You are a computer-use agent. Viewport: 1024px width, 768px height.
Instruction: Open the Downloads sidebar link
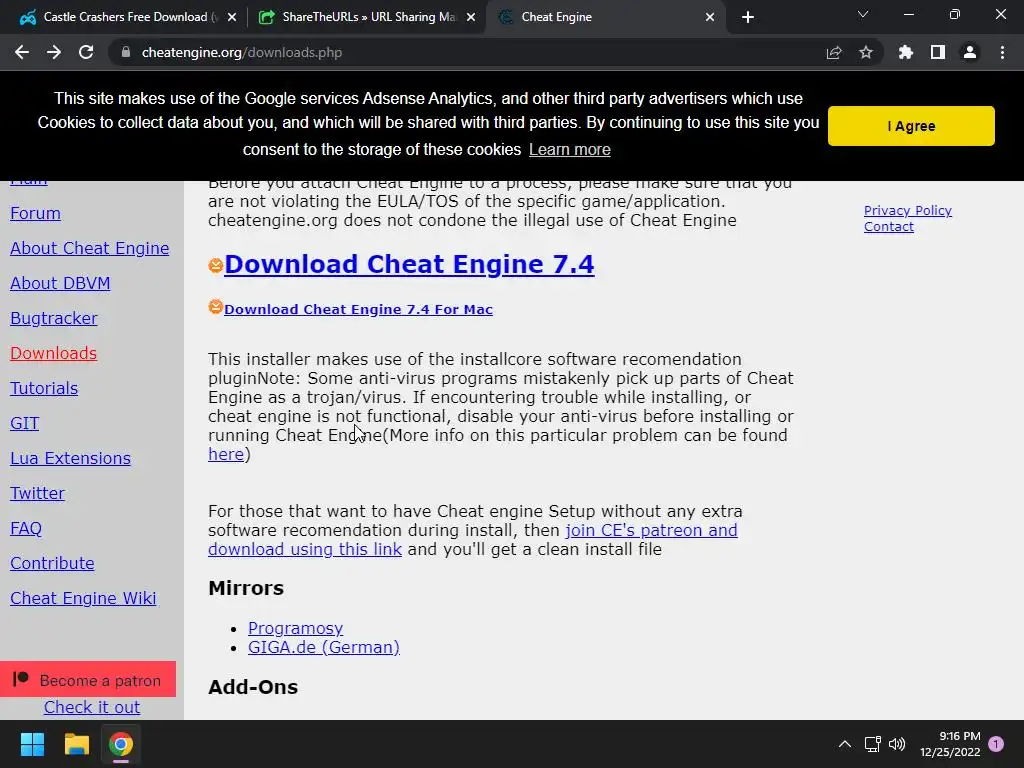pos(54,353)
